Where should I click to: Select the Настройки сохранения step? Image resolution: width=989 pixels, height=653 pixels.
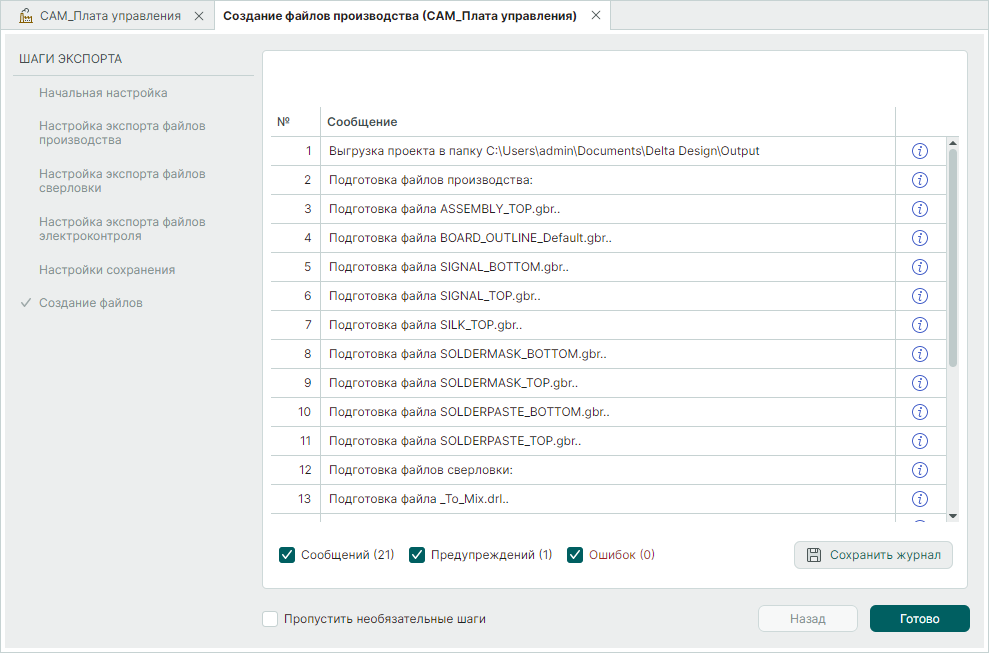pyautogui.click(x=107, y=270)
